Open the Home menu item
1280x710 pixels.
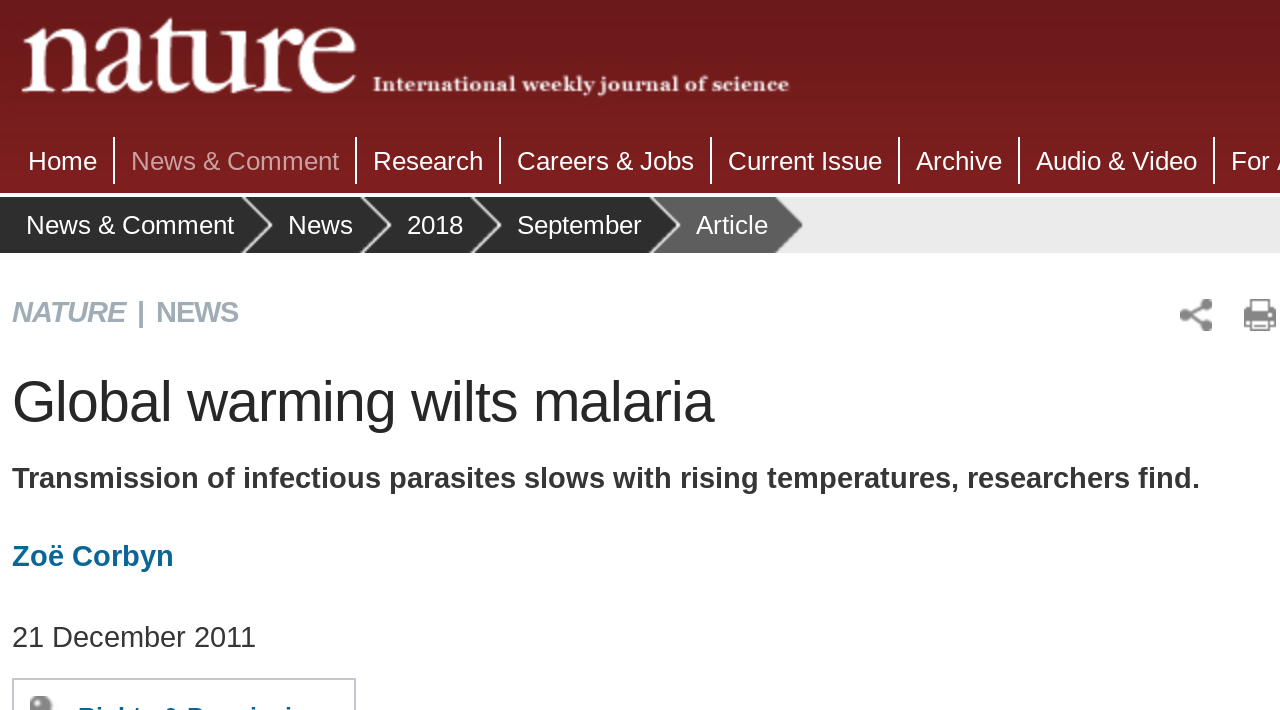tap(62, 161)
